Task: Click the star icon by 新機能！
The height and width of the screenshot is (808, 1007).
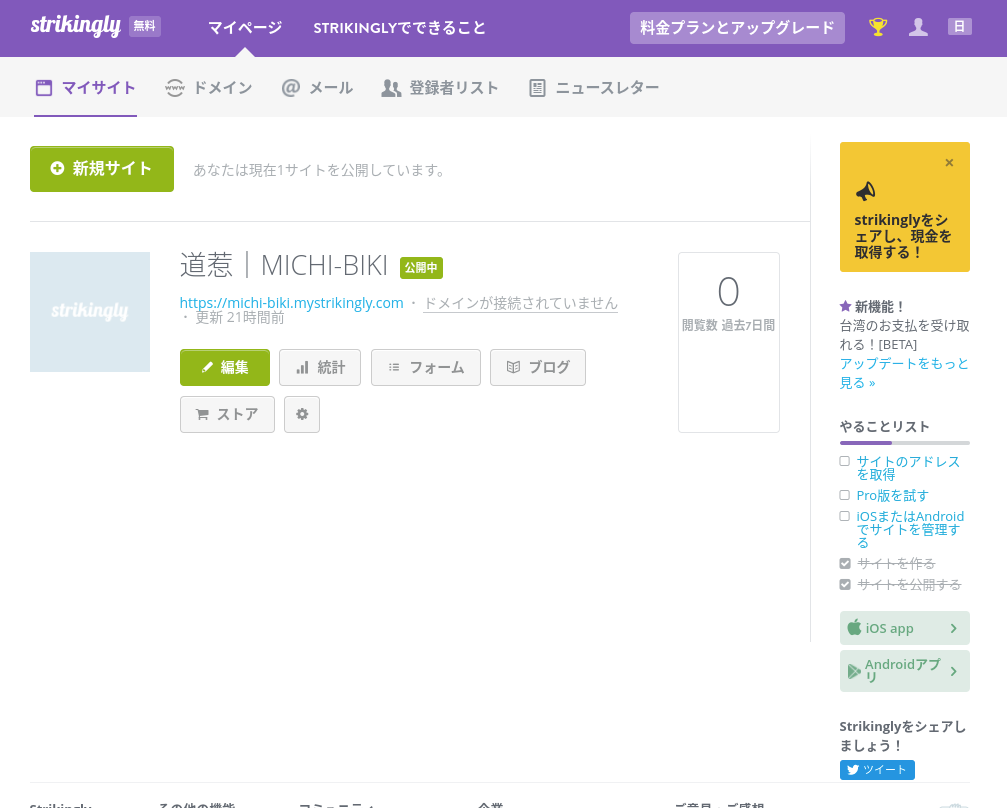Action: (x=845, y=306)
